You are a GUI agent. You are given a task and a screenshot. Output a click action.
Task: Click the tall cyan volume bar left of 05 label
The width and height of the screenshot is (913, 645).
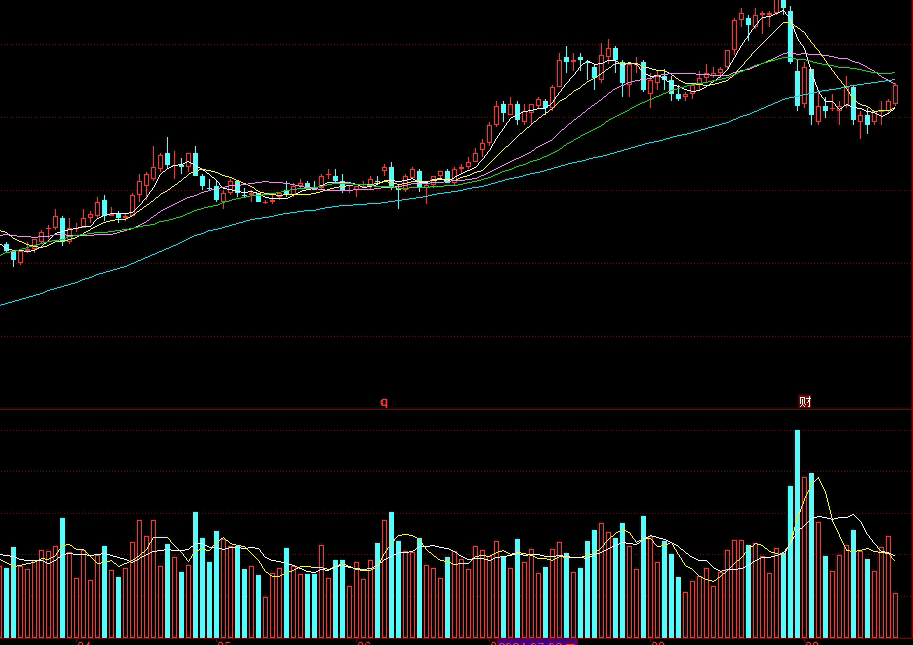(x=196, y=575)
